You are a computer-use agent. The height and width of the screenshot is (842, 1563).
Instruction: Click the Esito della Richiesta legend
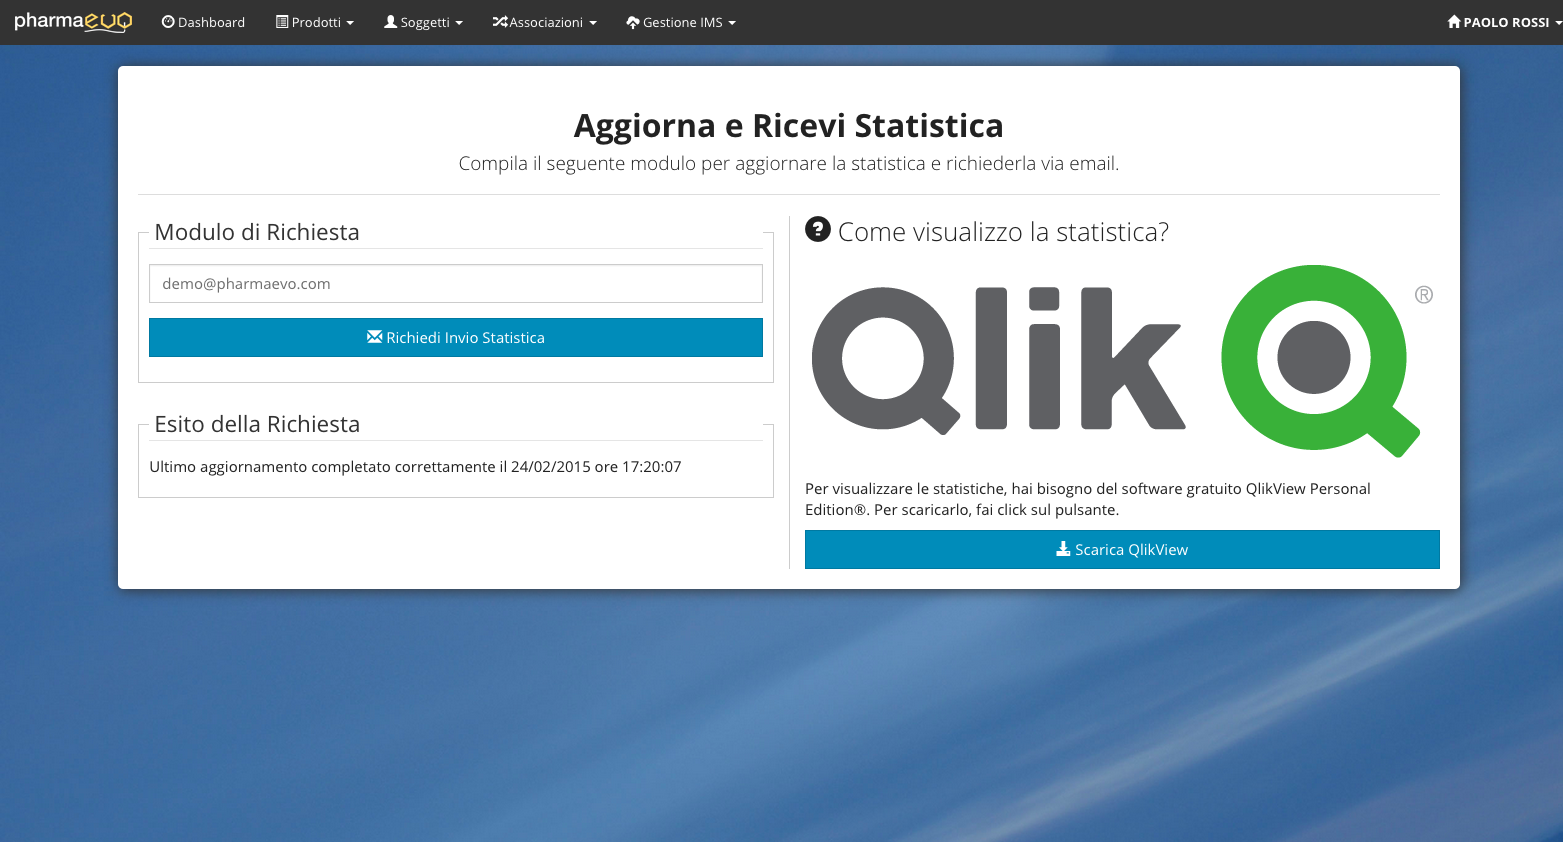(257, 423)
